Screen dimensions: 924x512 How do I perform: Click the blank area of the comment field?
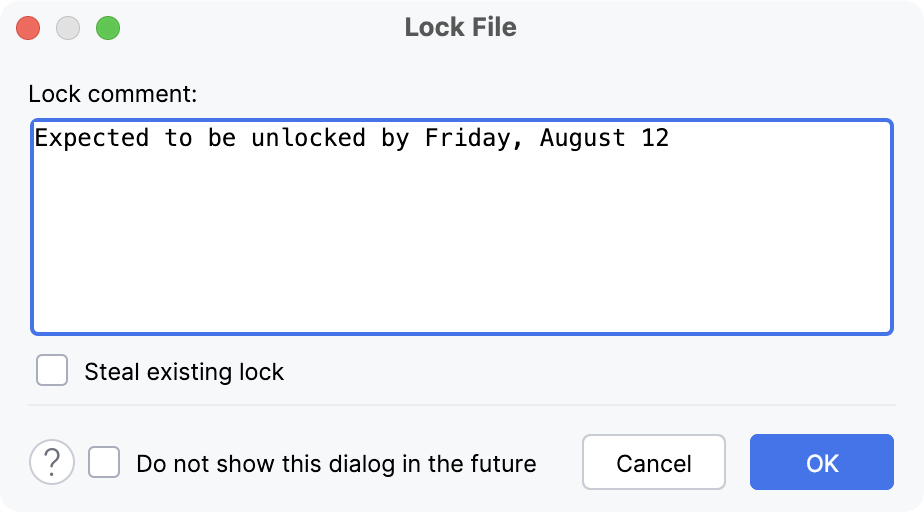click(x=460, y=250)
